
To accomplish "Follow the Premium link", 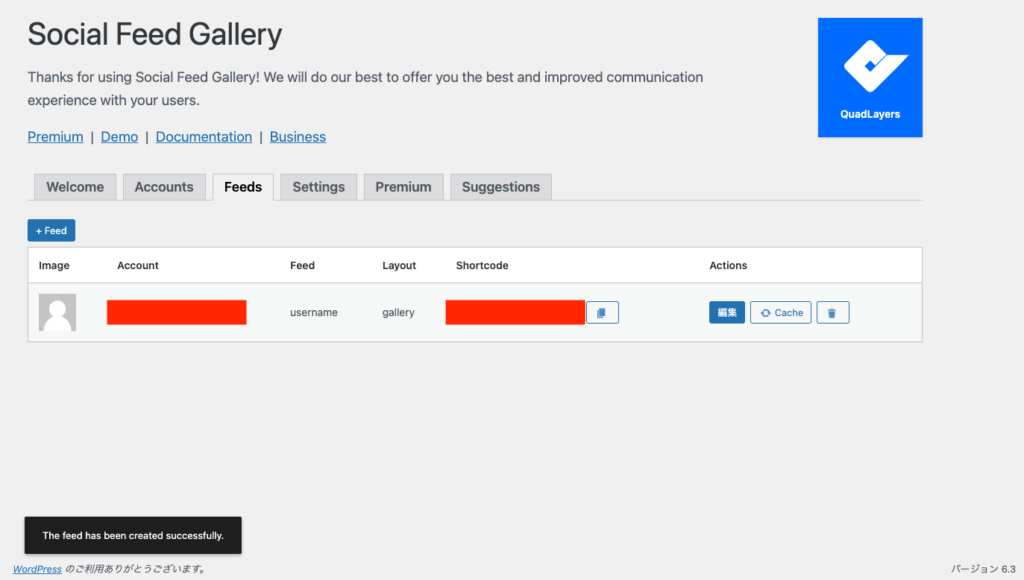I will tap(55, 137).
